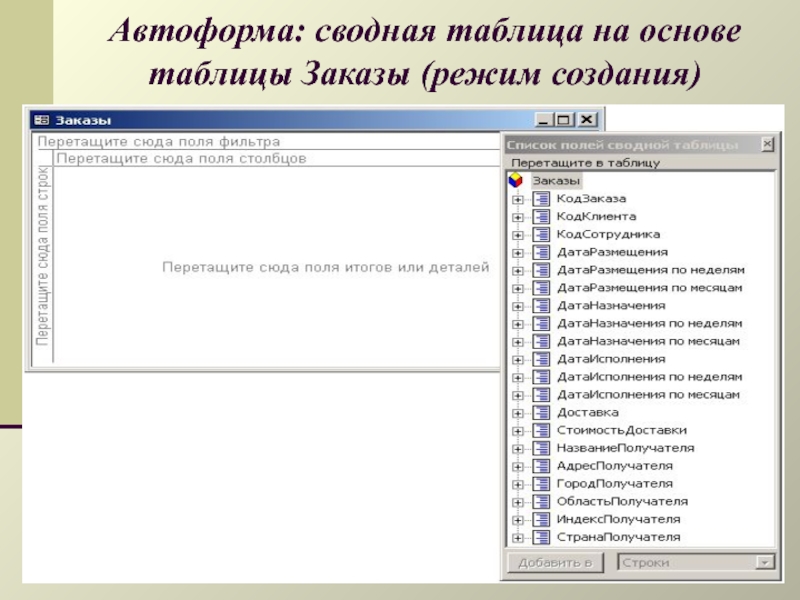Select the АдресПолучателя field
This screenshot has width=800, height=600.
[x=614, y=466]
